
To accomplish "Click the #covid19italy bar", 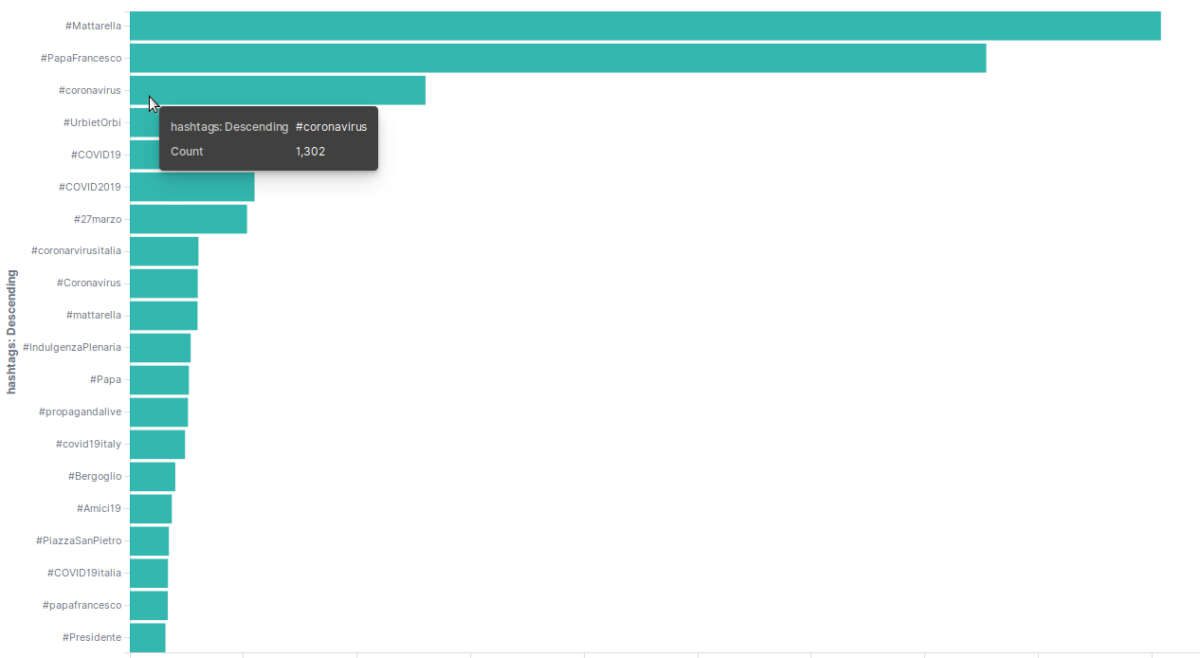I will [157, 444].
